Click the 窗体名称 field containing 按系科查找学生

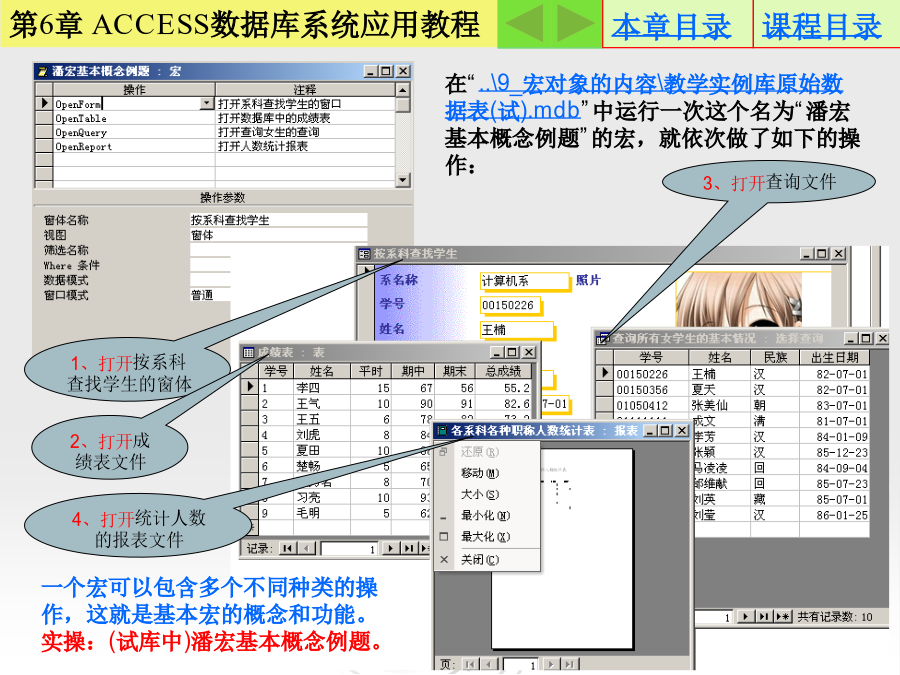[278, 220]
